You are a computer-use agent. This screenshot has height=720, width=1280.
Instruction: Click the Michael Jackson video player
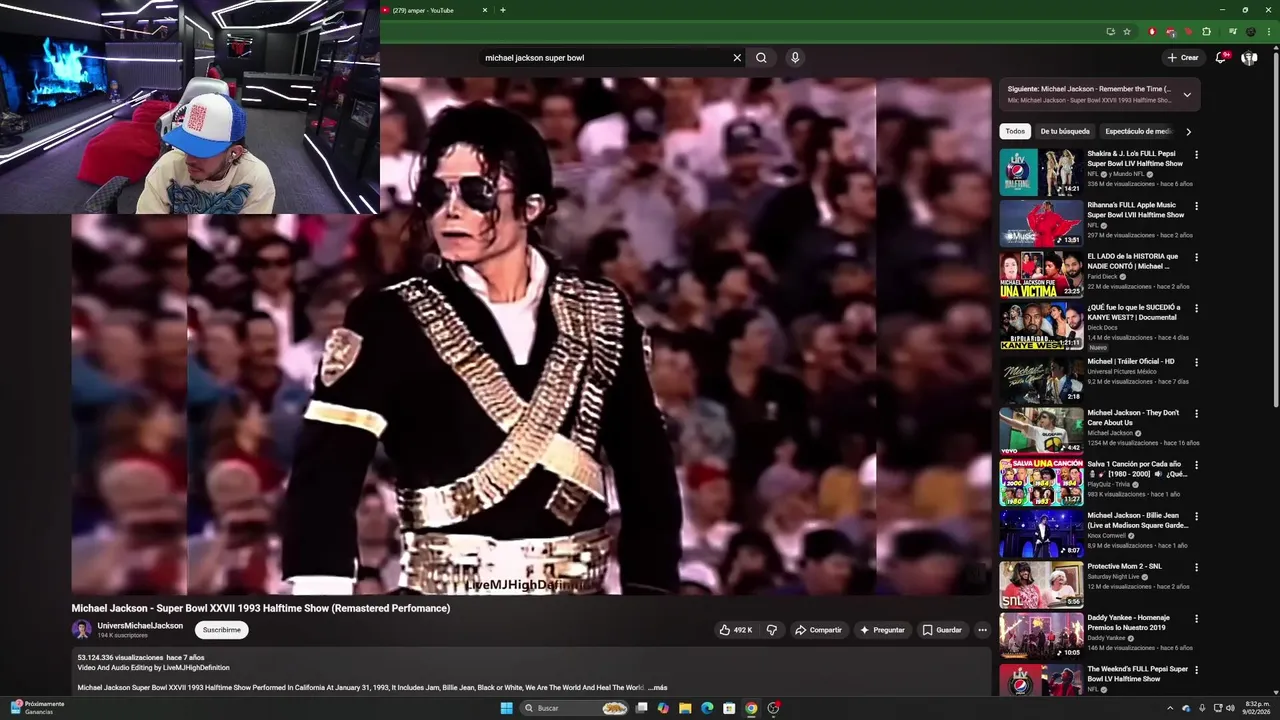pos(531,336)
